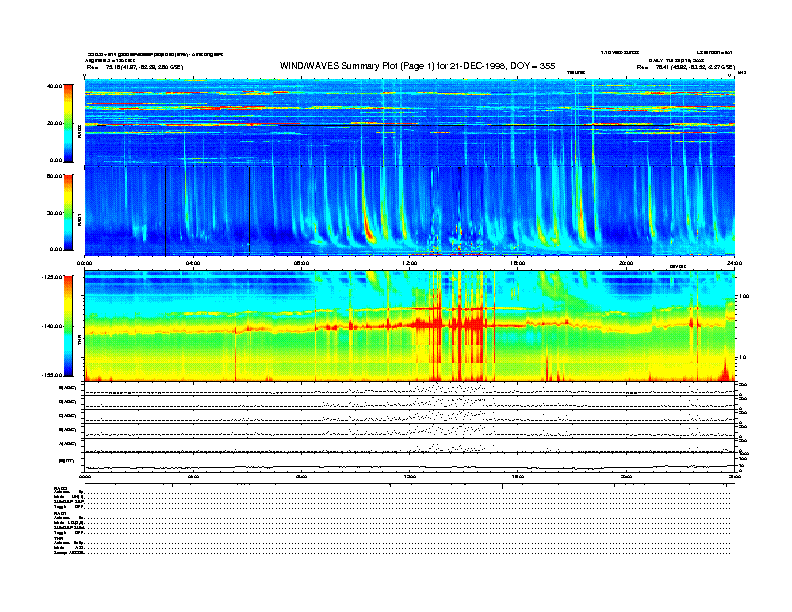
Task: Click the topmost line plot row label
Action: point(68,388)
